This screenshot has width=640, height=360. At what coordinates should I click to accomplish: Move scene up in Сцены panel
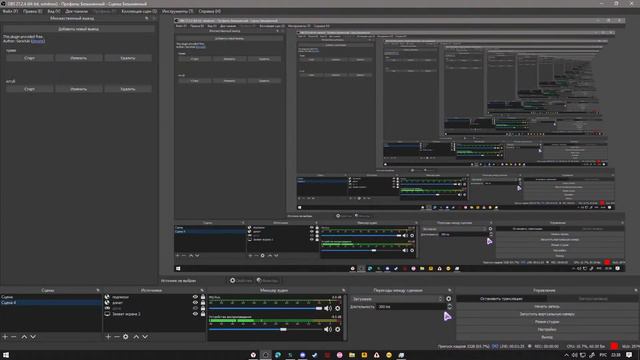point(24,337)
